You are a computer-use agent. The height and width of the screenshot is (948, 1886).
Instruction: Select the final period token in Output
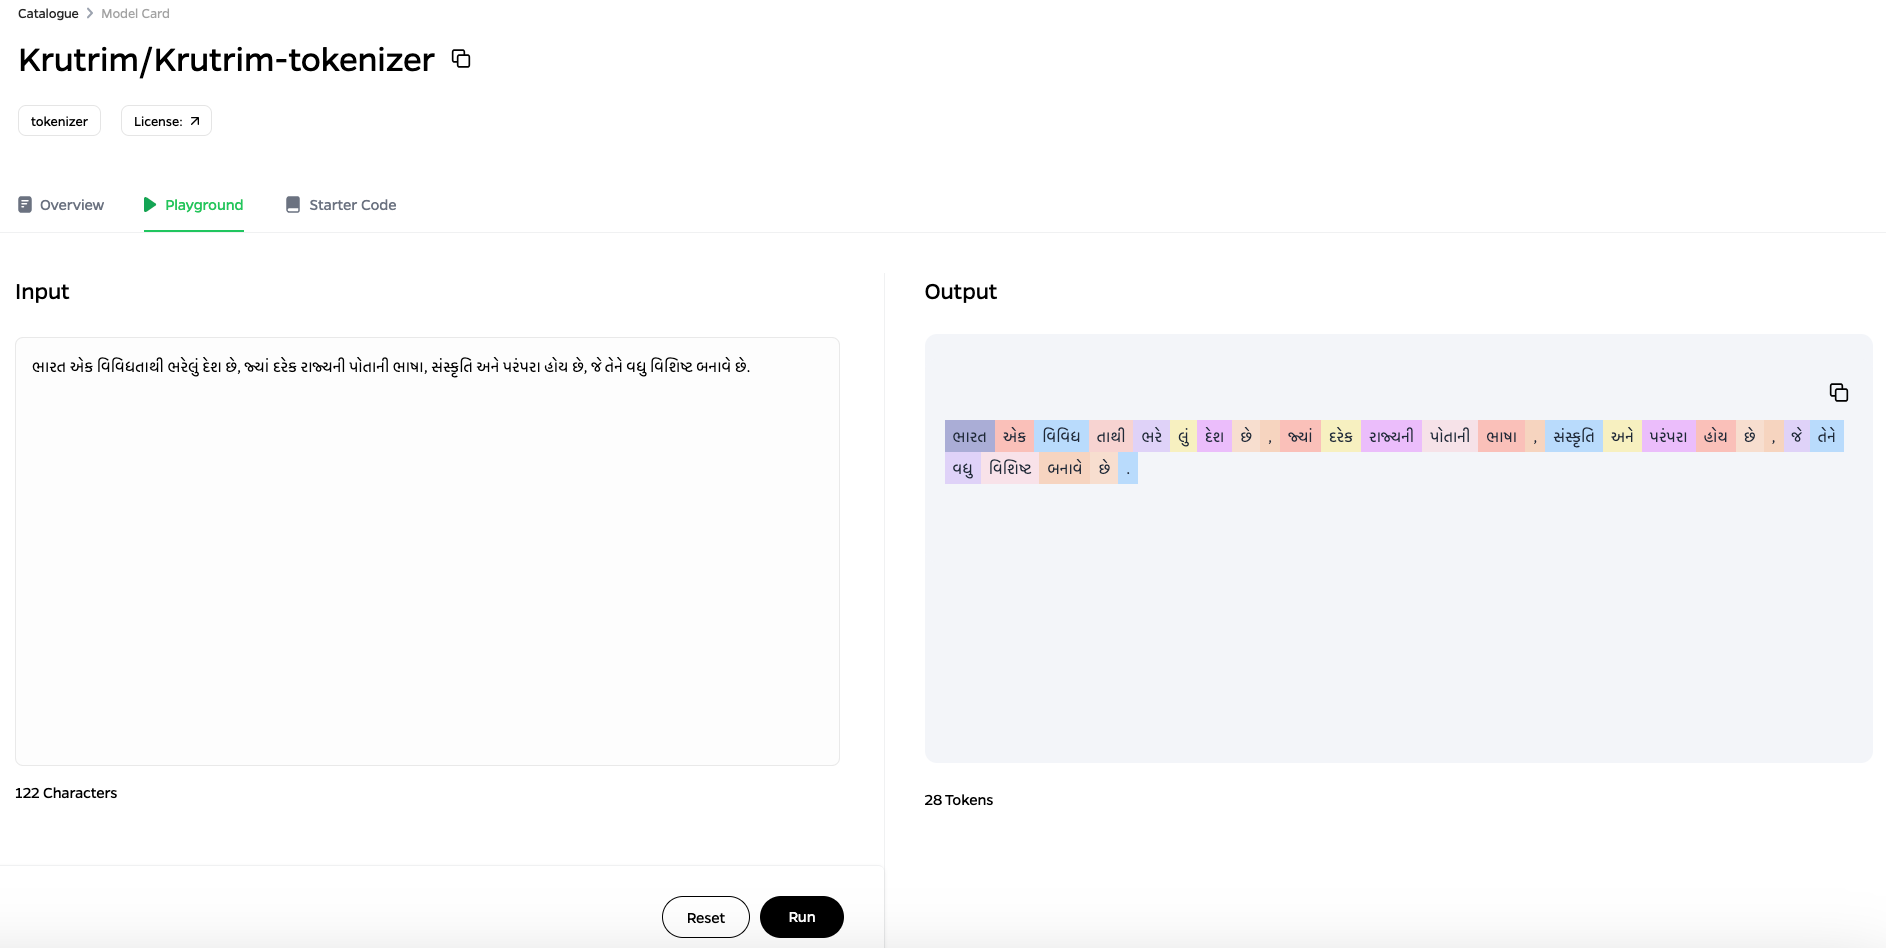1128,468
